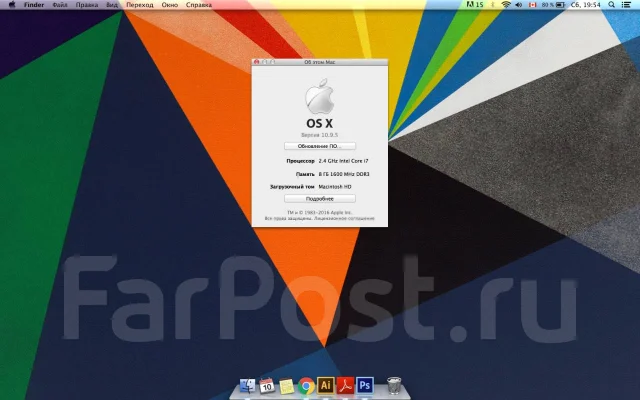The image size is (640, 400).
Task: Click the Bluetooth status icon
Action: (493, 4)
